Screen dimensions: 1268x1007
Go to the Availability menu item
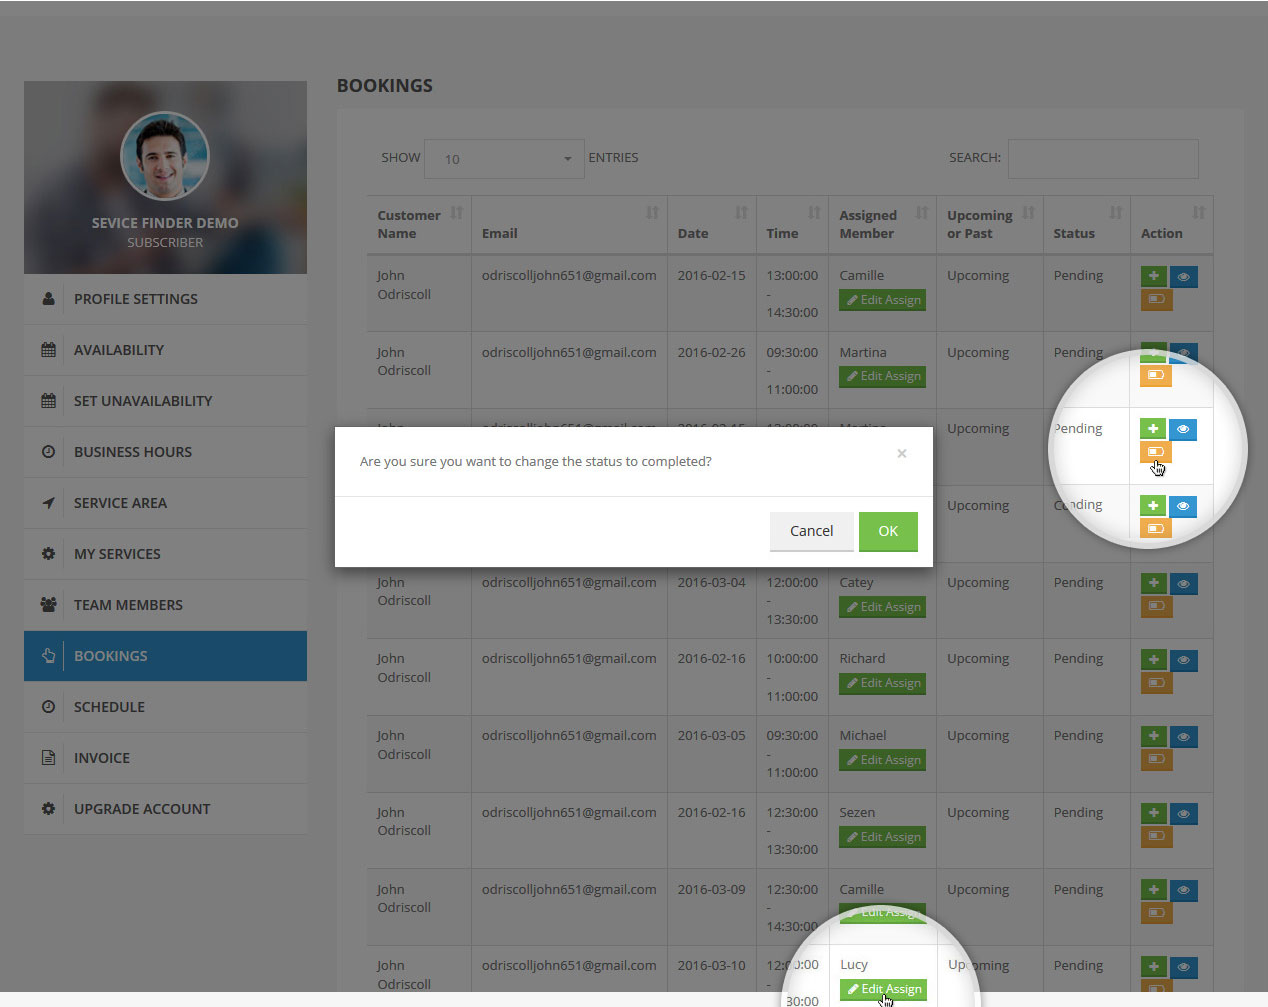pyautogui.click(x=118, y=350)
